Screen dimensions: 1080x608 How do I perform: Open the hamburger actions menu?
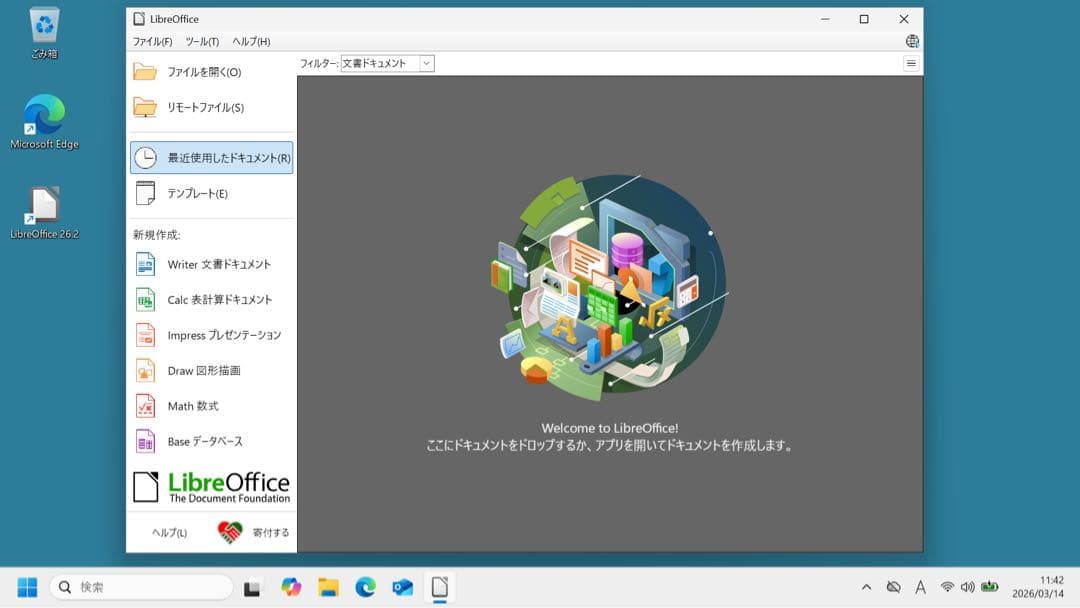click(x=911, y=63)
